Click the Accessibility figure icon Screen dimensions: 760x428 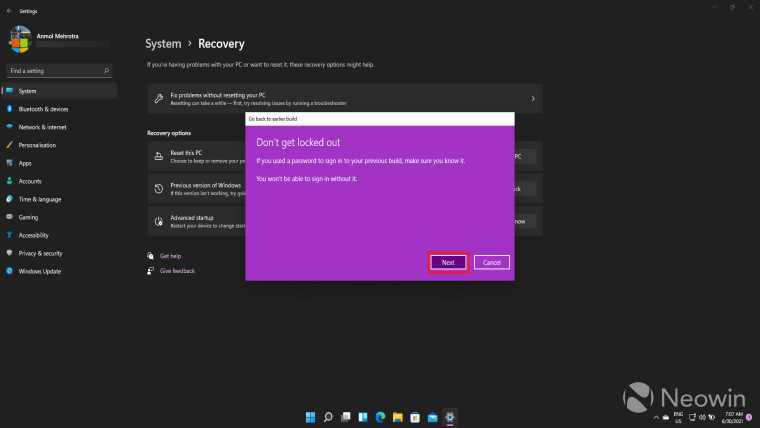[x=9, y=235]
